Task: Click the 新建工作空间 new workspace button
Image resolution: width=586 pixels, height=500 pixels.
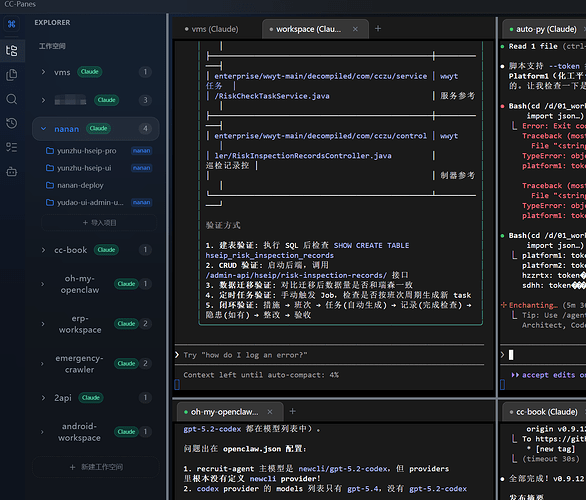Action: click(x=96, y=467)
